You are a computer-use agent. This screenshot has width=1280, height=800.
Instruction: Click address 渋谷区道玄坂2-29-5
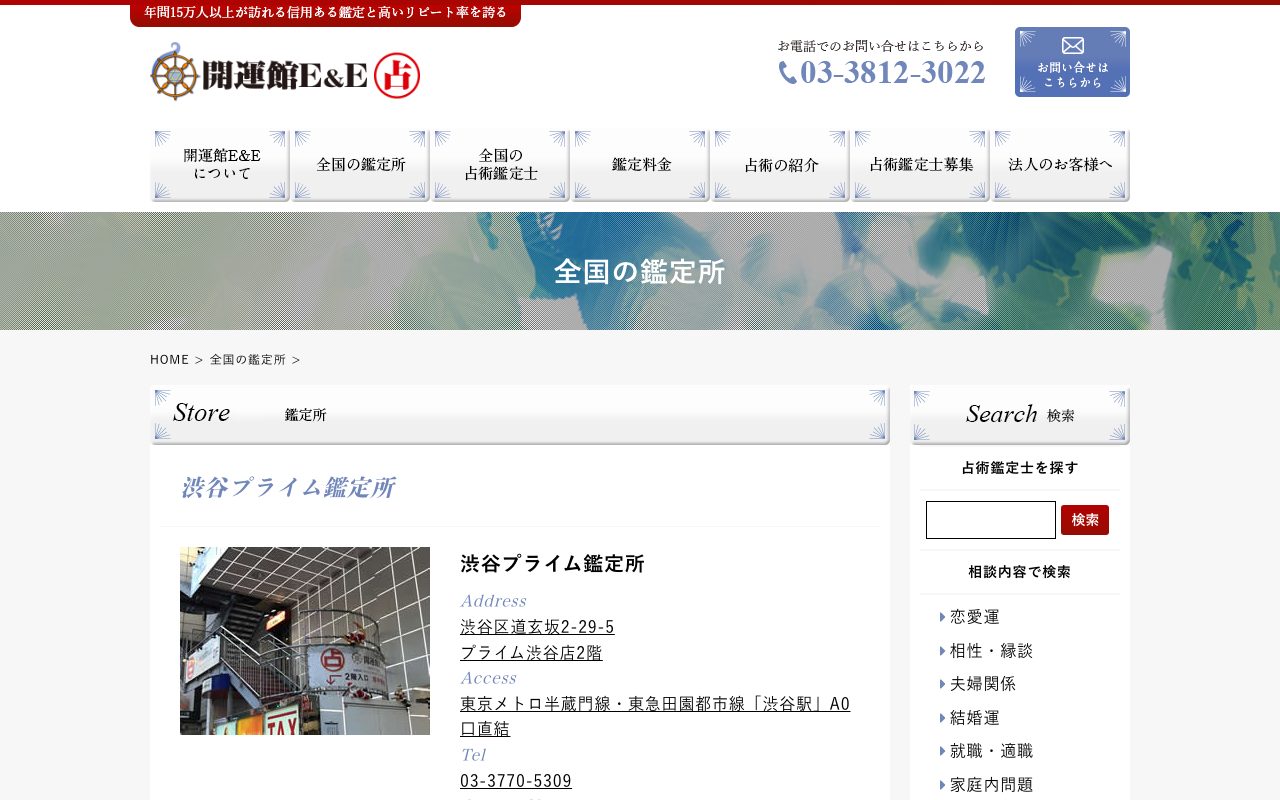pos(537,627)
